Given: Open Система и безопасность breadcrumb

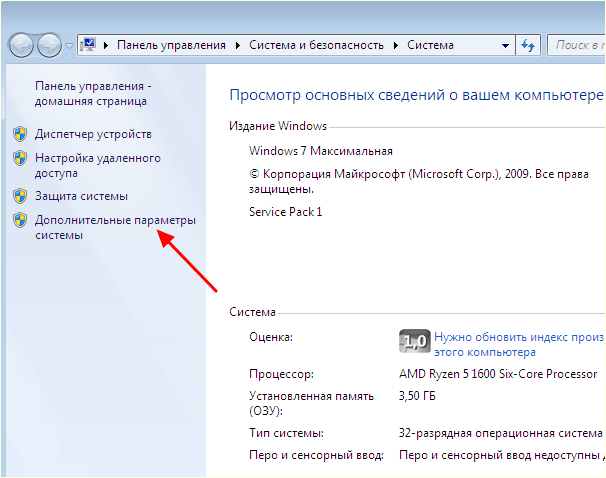Looking at the screenshot, I should [316, 45].
